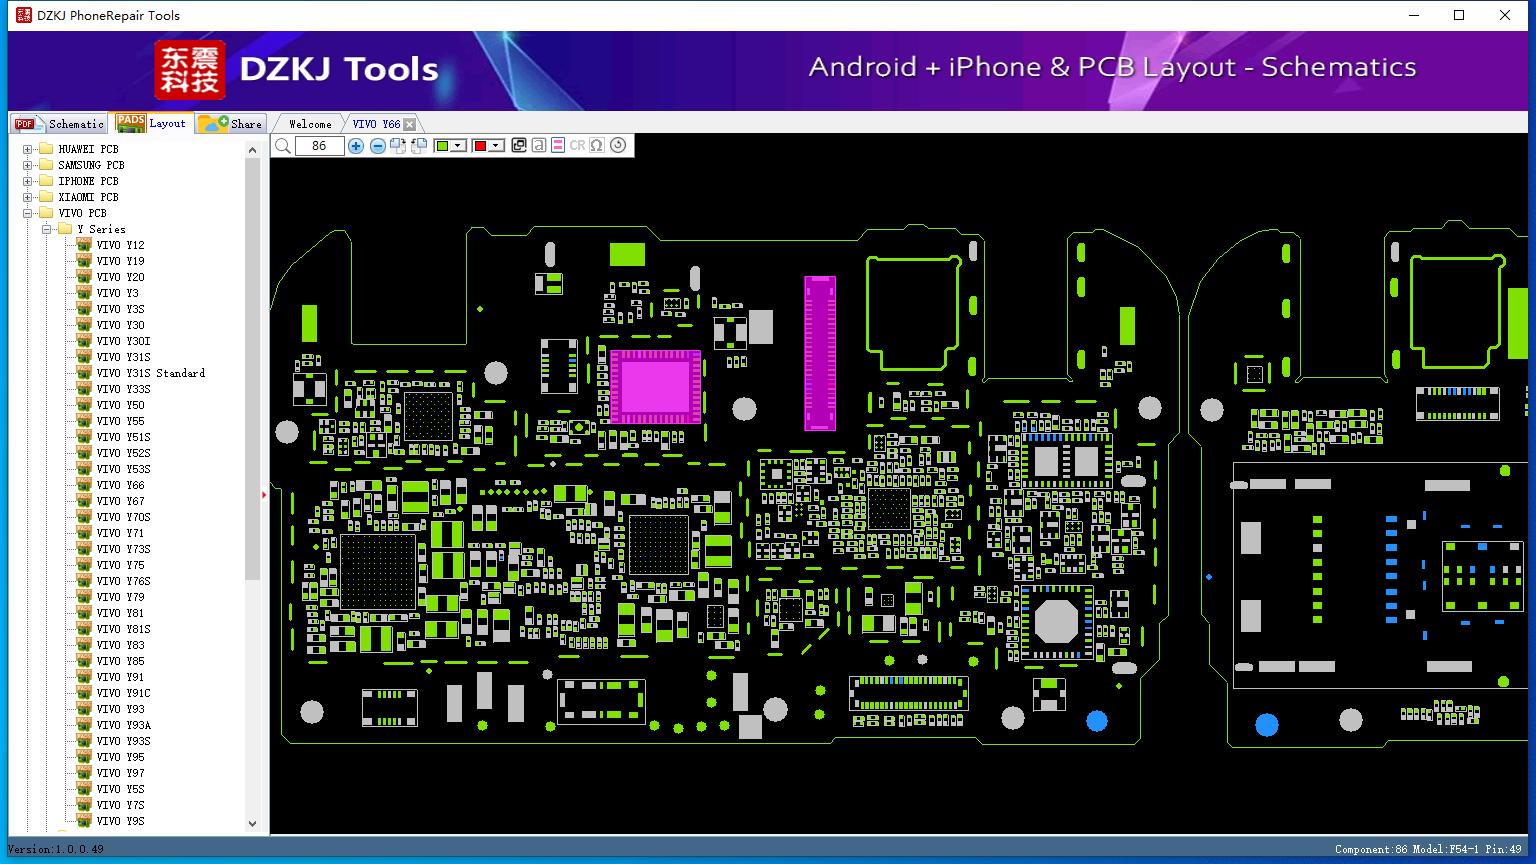Close the VIVO Y66 tab
Image resolution: width=1536 pixels, height=864 pixels.
pos(409,125)
